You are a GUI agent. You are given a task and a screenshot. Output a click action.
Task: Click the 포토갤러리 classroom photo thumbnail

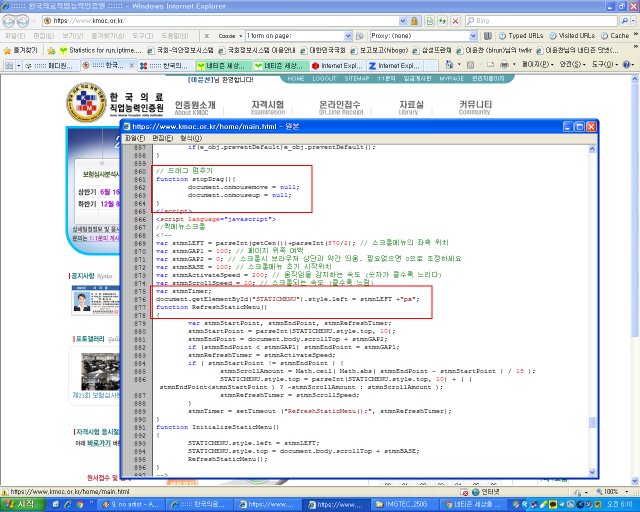(x=100, y=372)
